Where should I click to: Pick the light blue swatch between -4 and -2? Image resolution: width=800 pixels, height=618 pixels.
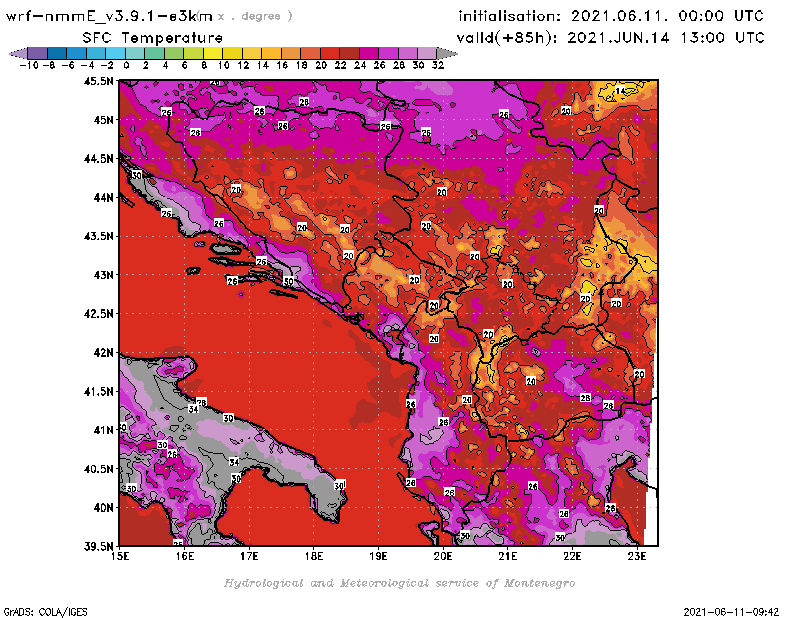click(x=96, y=54)
